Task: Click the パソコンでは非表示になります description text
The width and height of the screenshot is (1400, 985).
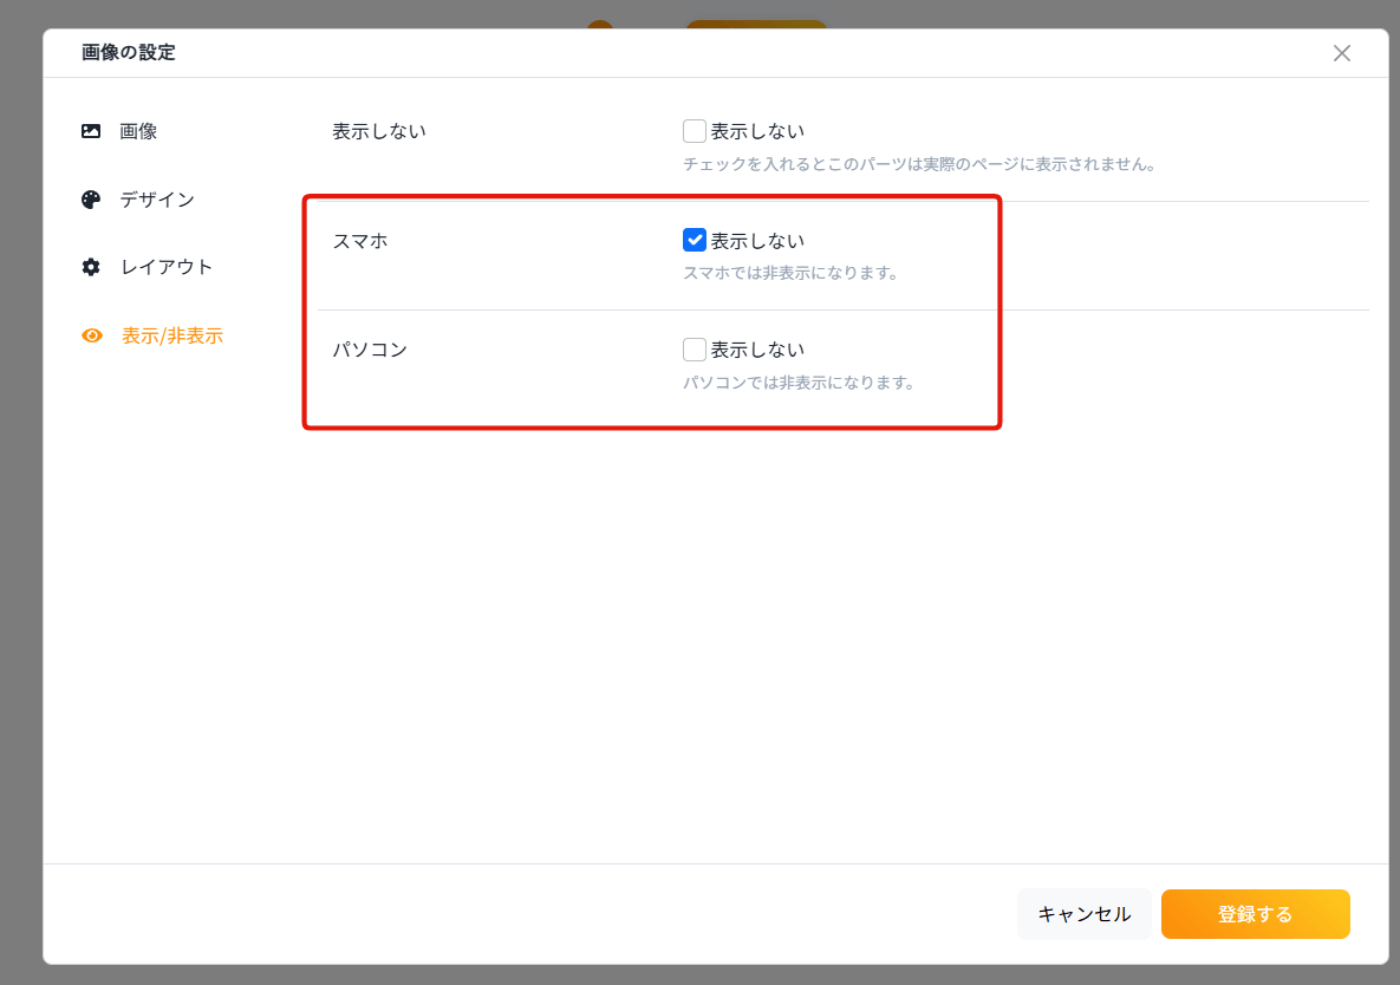Action: pyautogui.click(x=799, y=382)
